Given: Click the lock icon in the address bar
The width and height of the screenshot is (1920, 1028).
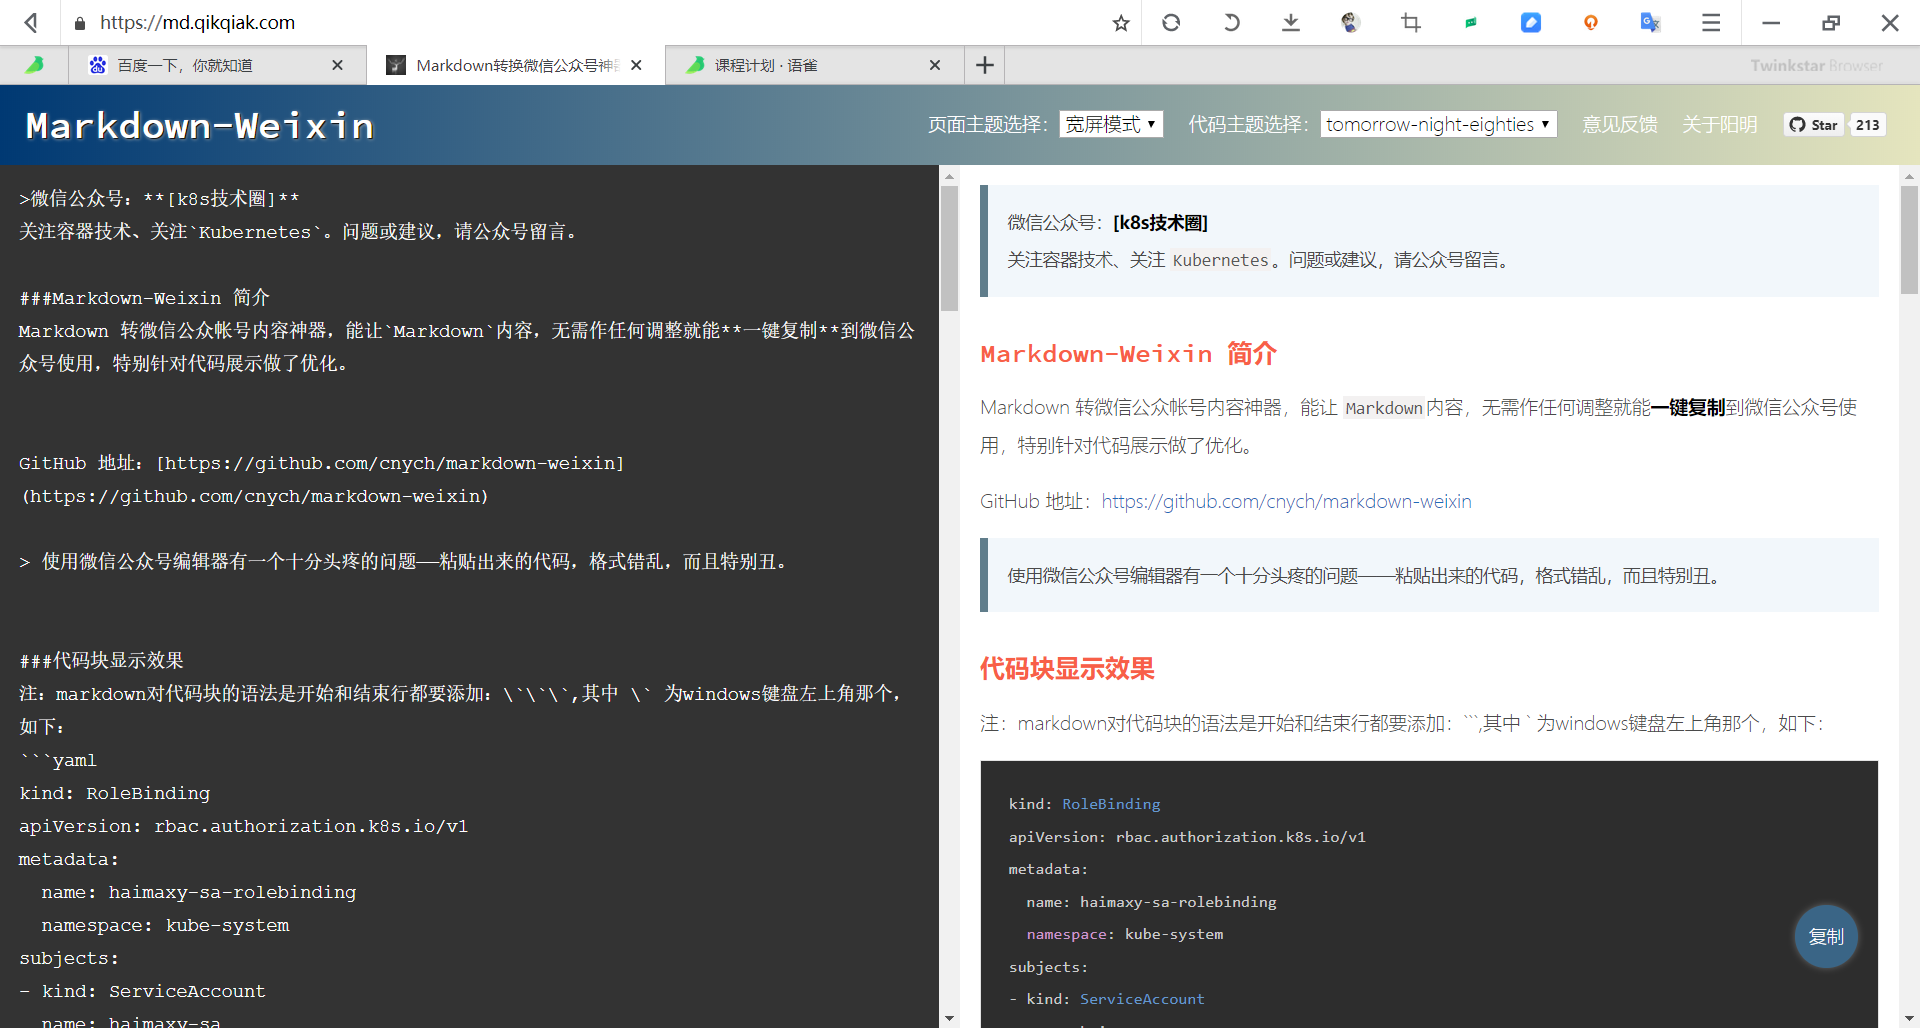Looking at the screenshot, I should (x=80, y=22).
